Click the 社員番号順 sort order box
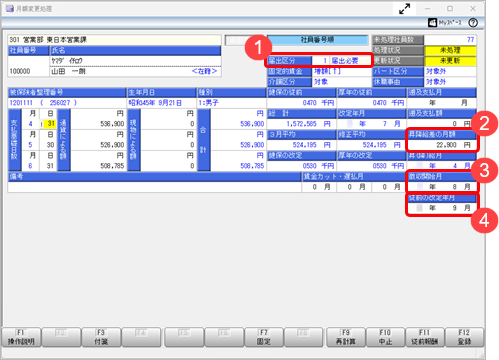Screen dimensions: 499x360 coord(317,40)
